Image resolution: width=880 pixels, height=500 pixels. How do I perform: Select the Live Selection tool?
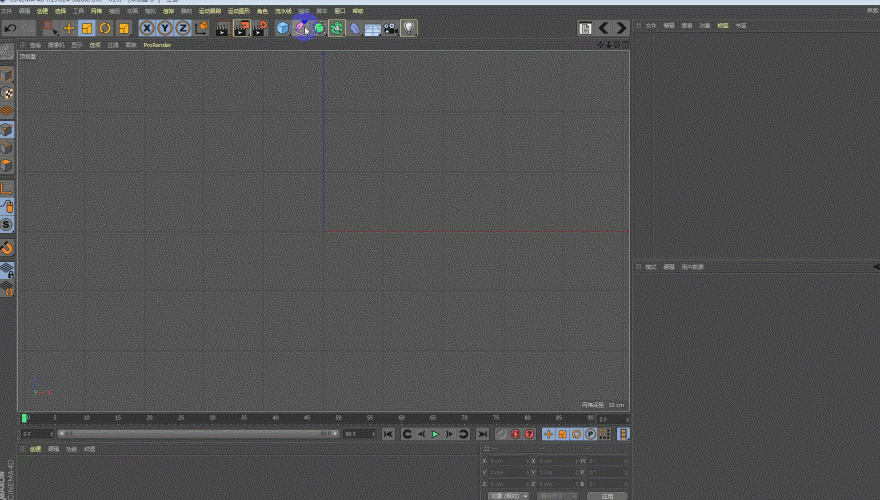click(50, 28)
